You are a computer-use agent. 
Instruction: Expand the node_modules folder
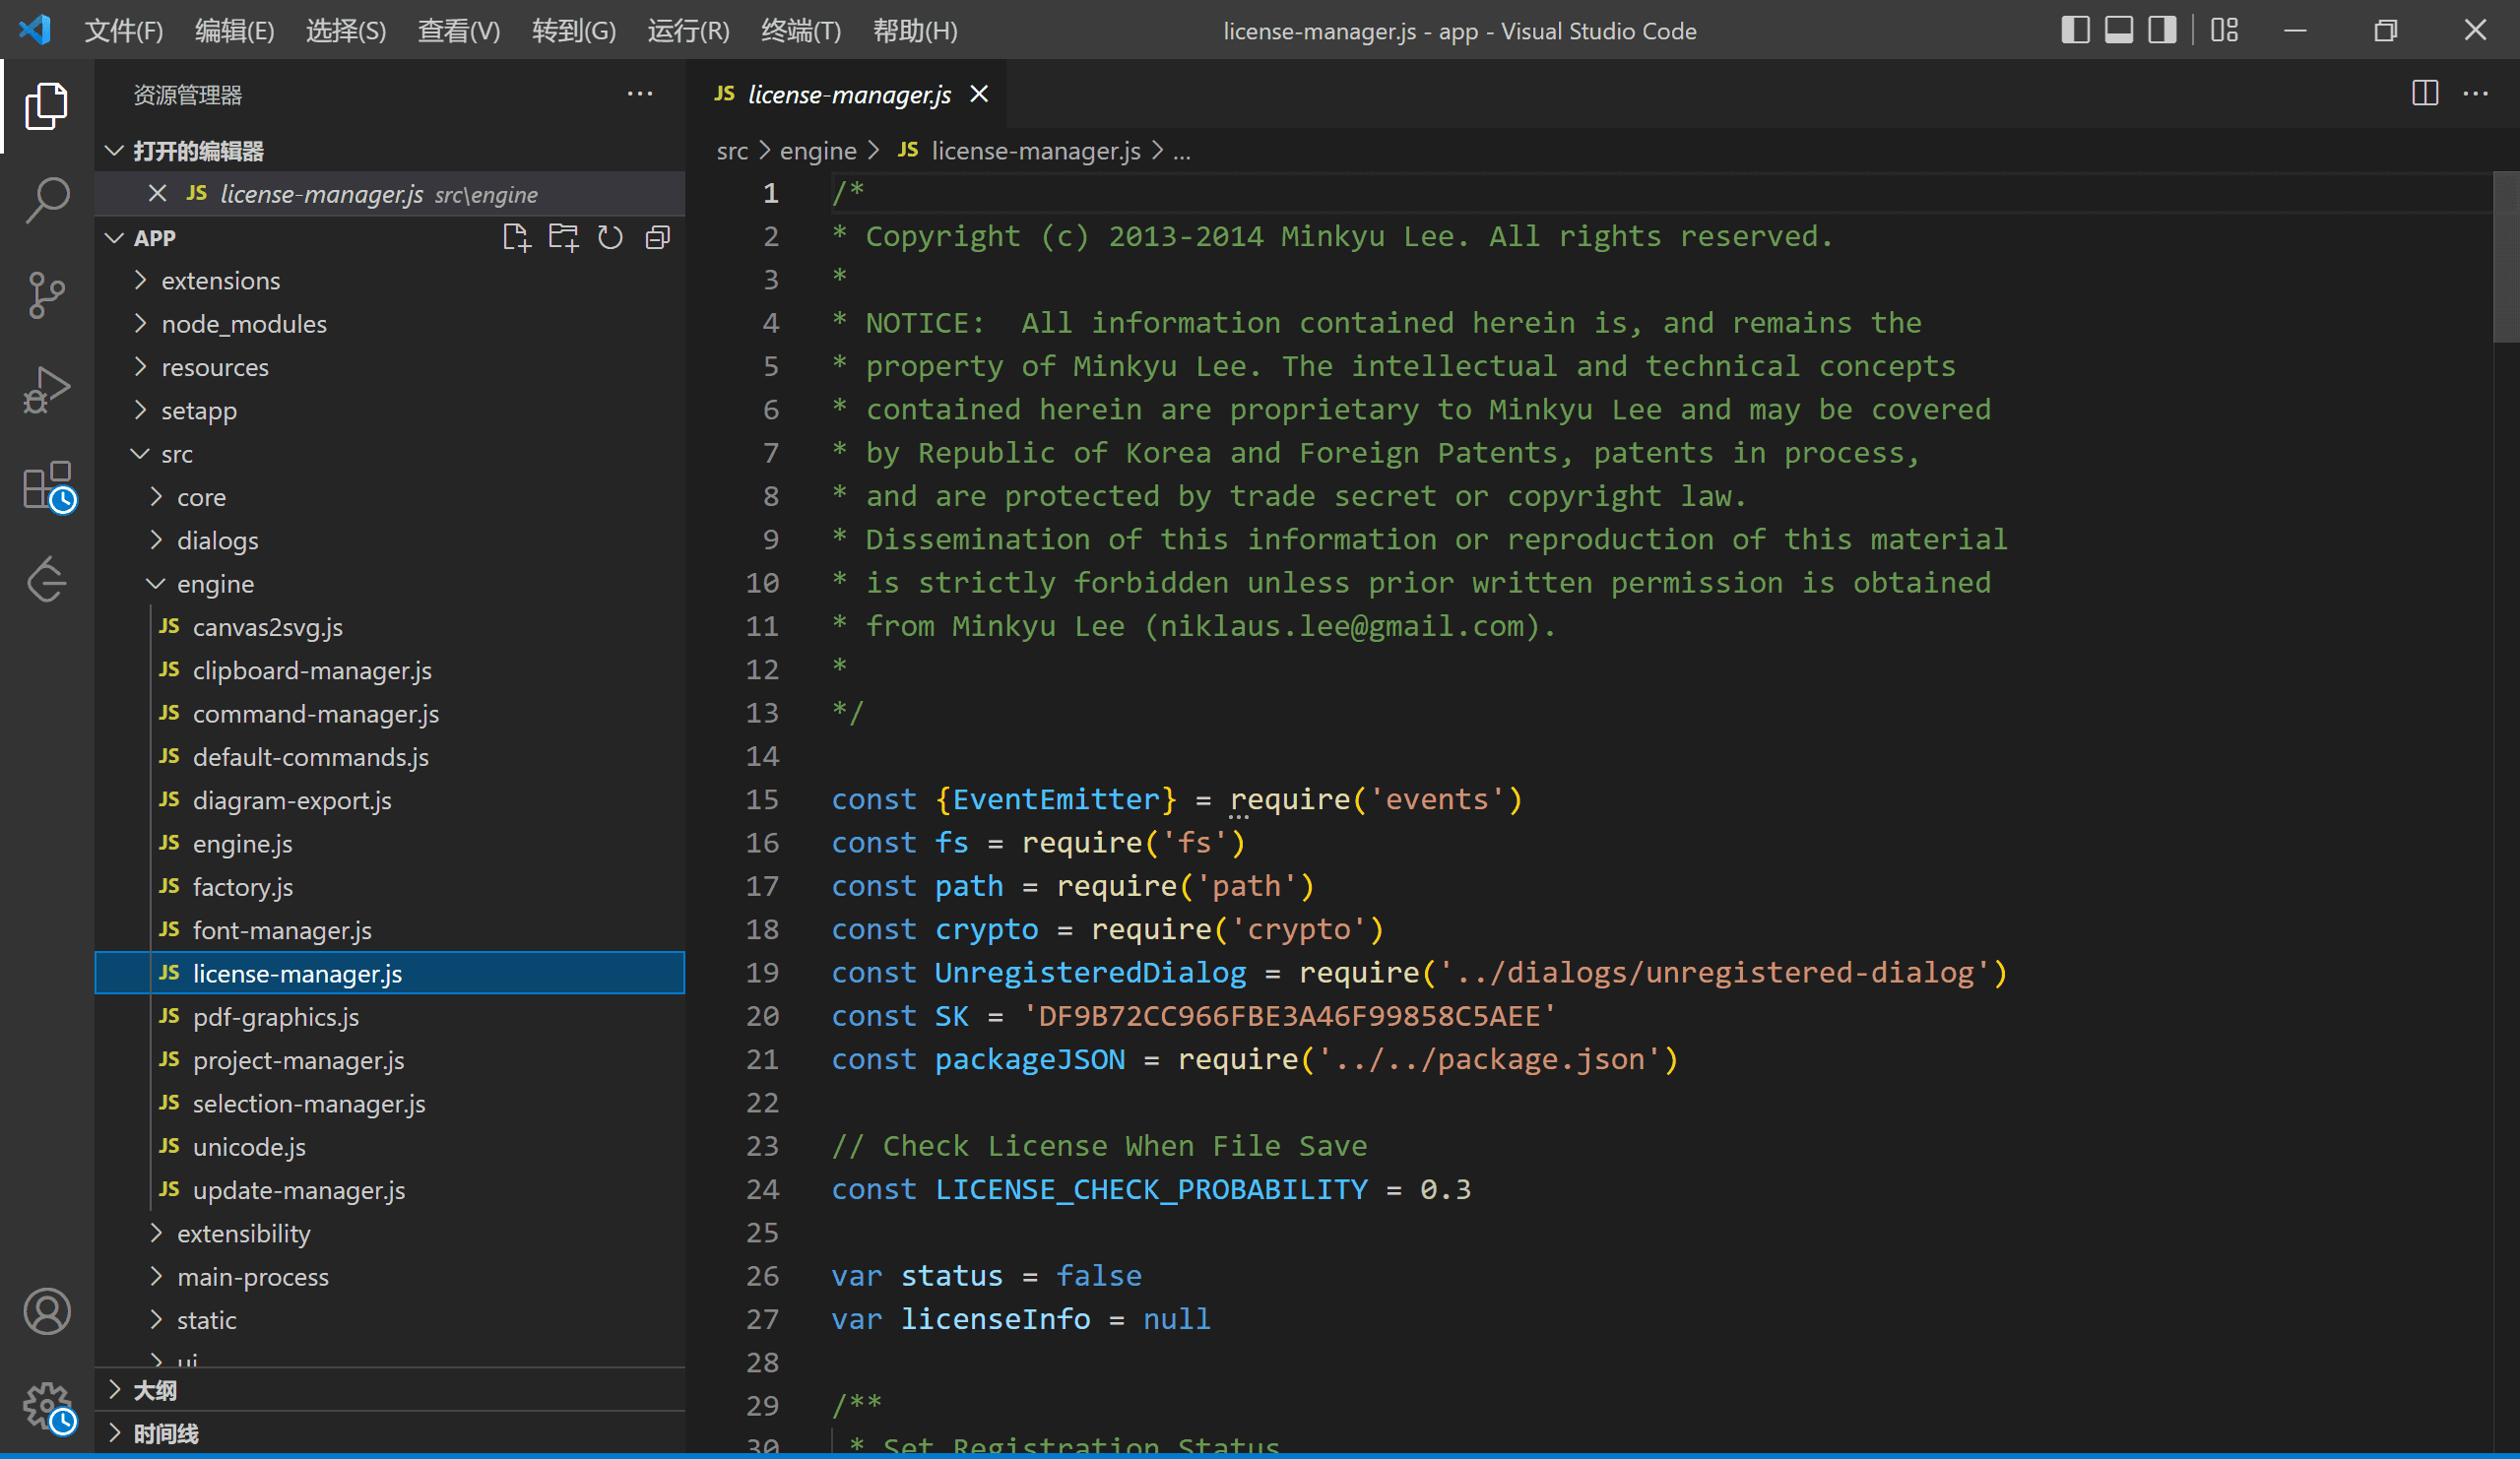coord(390,324)
